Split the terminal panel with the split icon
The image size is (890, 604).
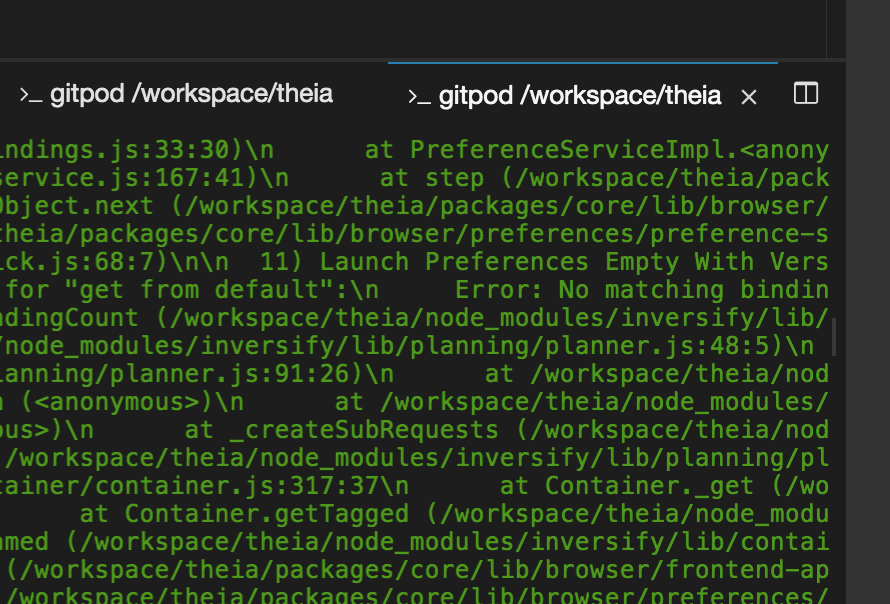coord(805,93)
